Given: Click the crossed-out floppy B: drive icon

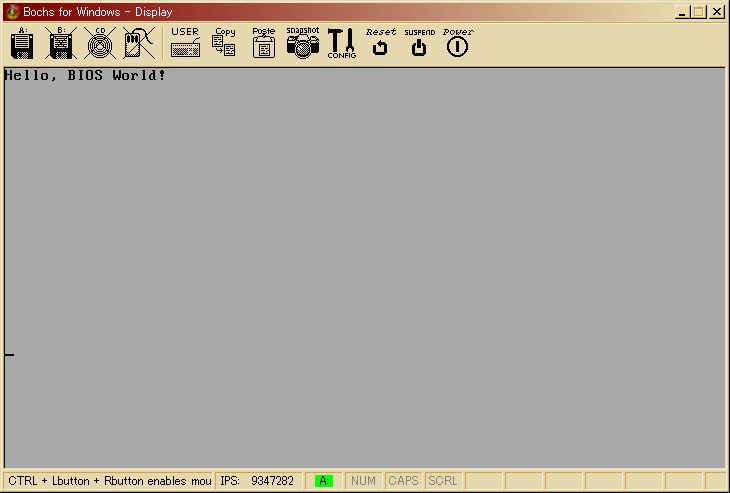Looking at the screenshot, I should pos(61,43).
